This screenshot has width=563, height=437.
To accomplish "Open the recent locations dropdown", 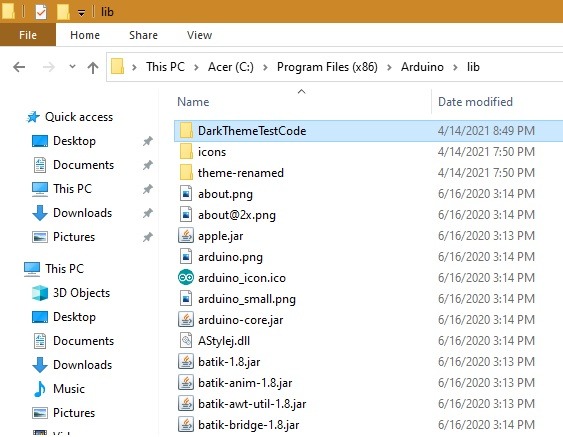I will (x=72, y=66).
